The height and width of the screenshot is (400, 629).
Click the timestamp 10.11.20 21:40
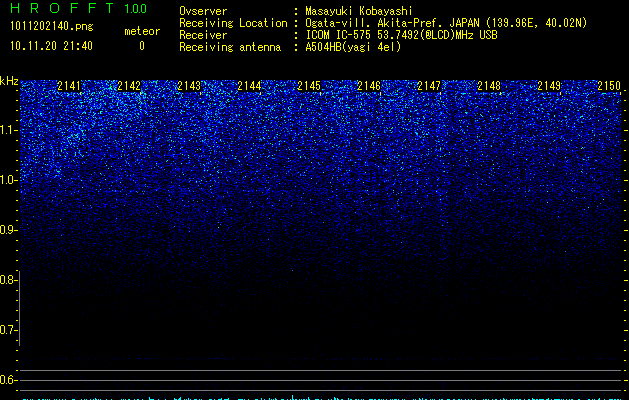(x=51, y=46)
